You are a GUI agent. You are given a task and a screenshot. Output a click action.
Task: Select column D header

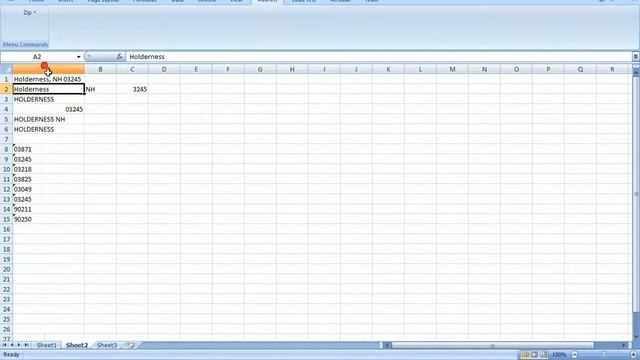coord(164,69)
